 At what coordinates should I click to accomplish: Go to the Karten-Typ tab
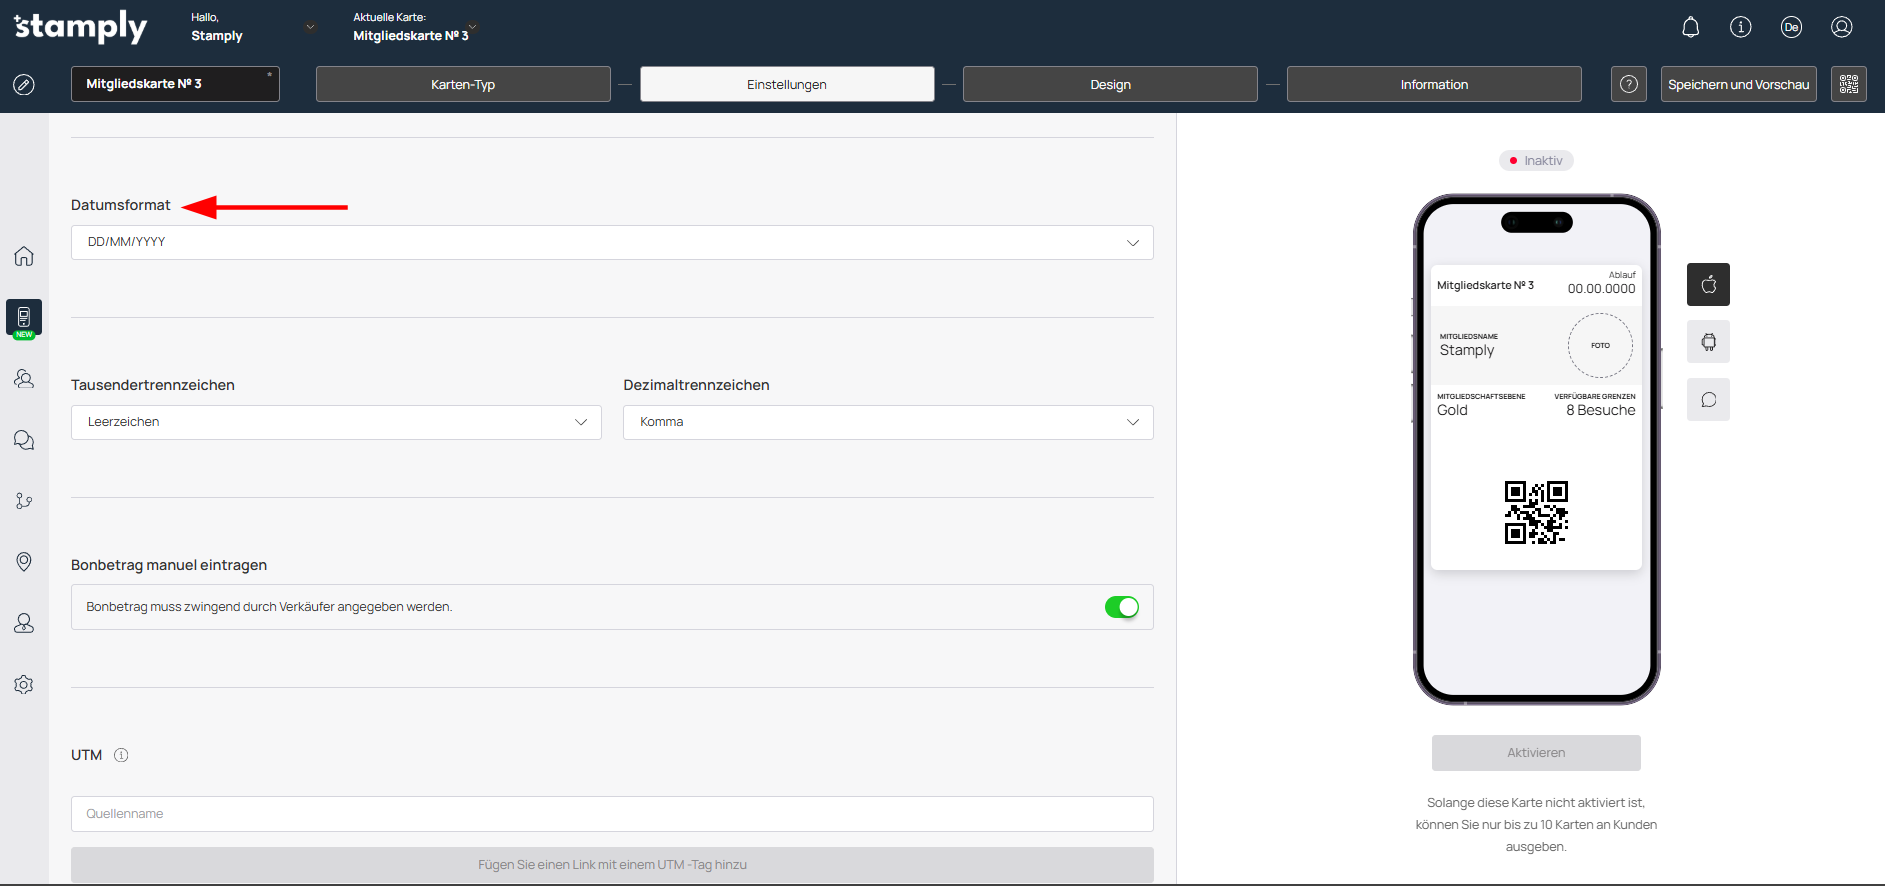tap(462, 84)
